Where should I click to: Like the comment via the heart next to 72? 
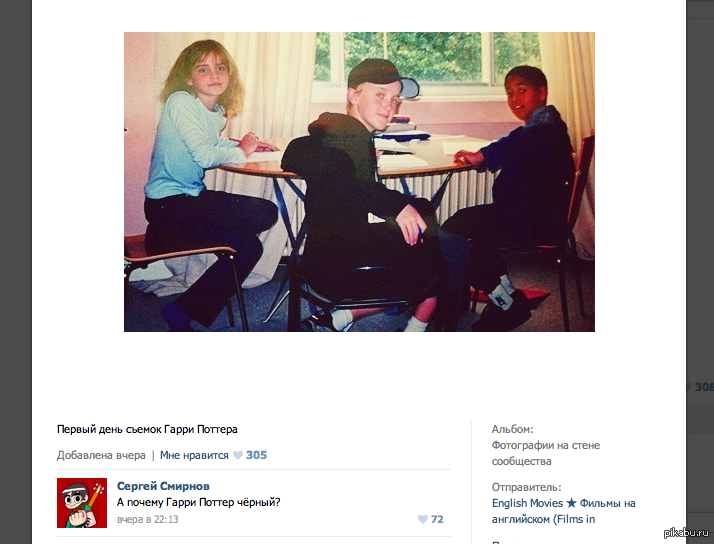(423, 519)
